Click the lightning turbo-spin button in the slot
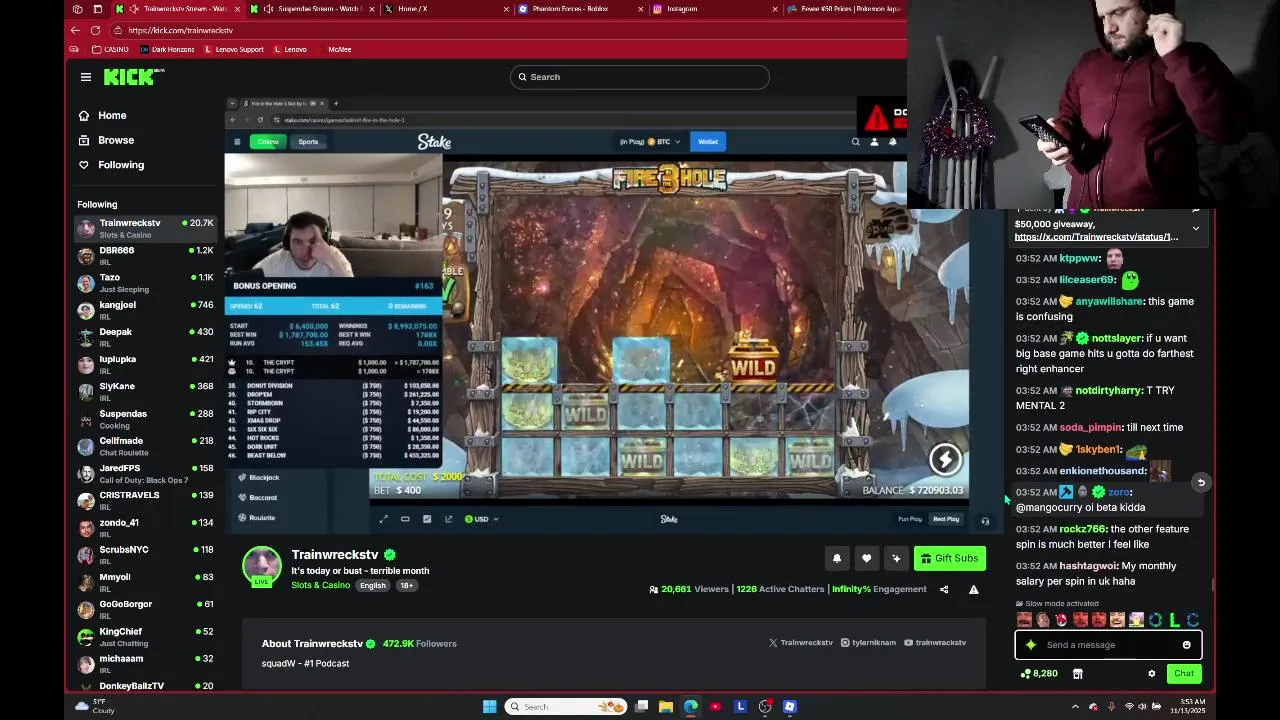The height and width of the screenshot is (720, 1280). tap(945, 459)
